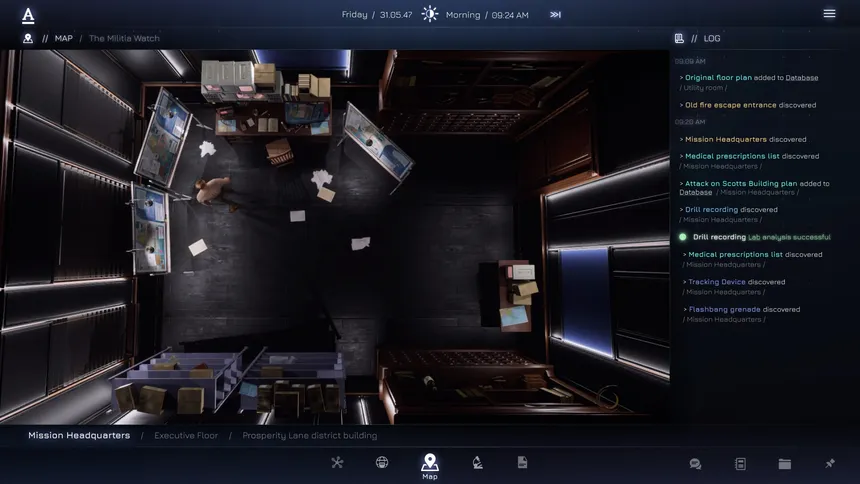Open the notebook icon
Viewport: 860px width, 484px height.
pyautogui.click(x=740, y=464)
